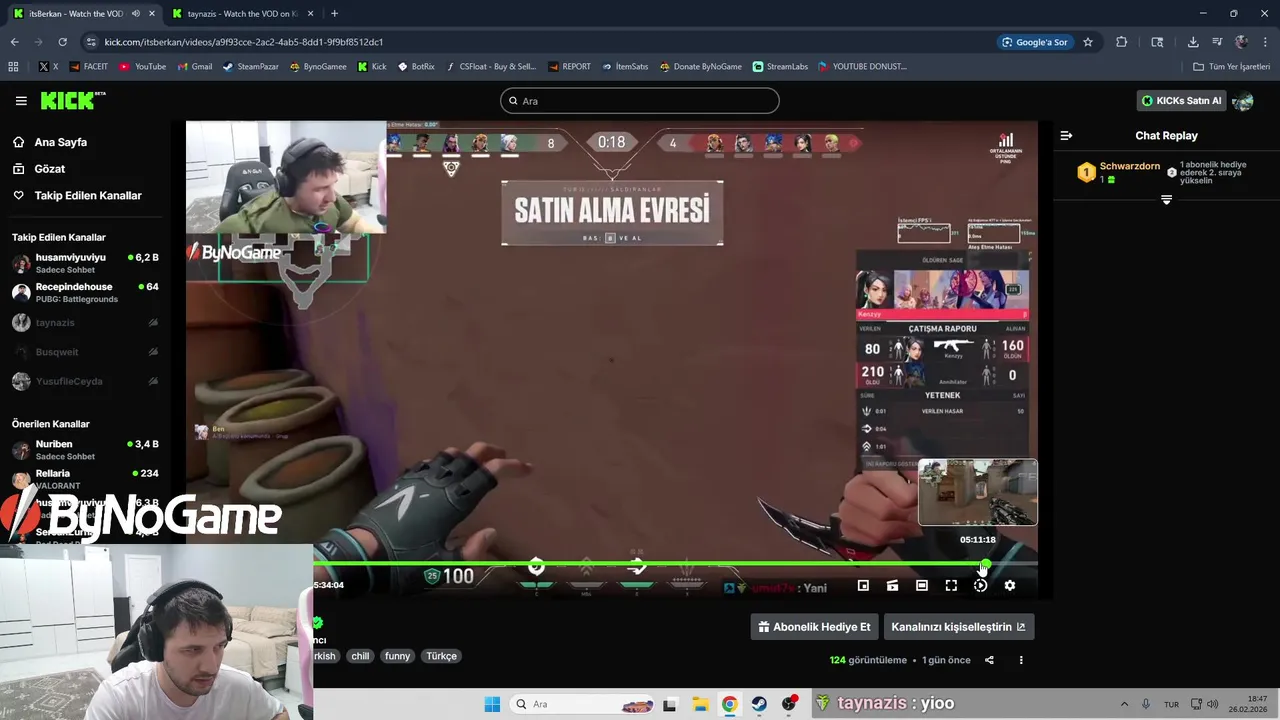Image resolution: width=1280 pixels, height=720 pixels.
Task: View site information icon in address bar
Action: point(91,42)
